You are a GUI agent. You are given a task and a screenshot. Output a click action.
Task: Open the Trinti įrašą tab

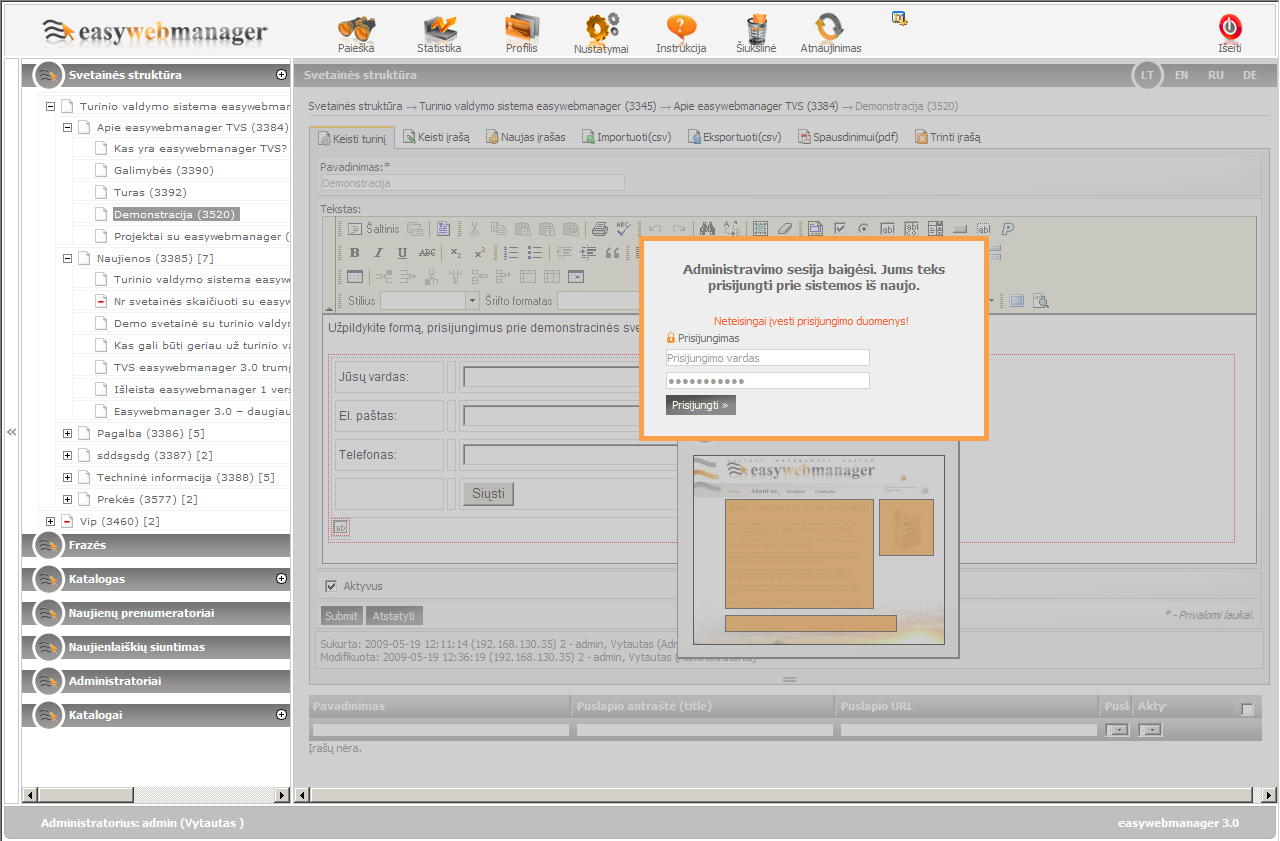coord(948,137)
